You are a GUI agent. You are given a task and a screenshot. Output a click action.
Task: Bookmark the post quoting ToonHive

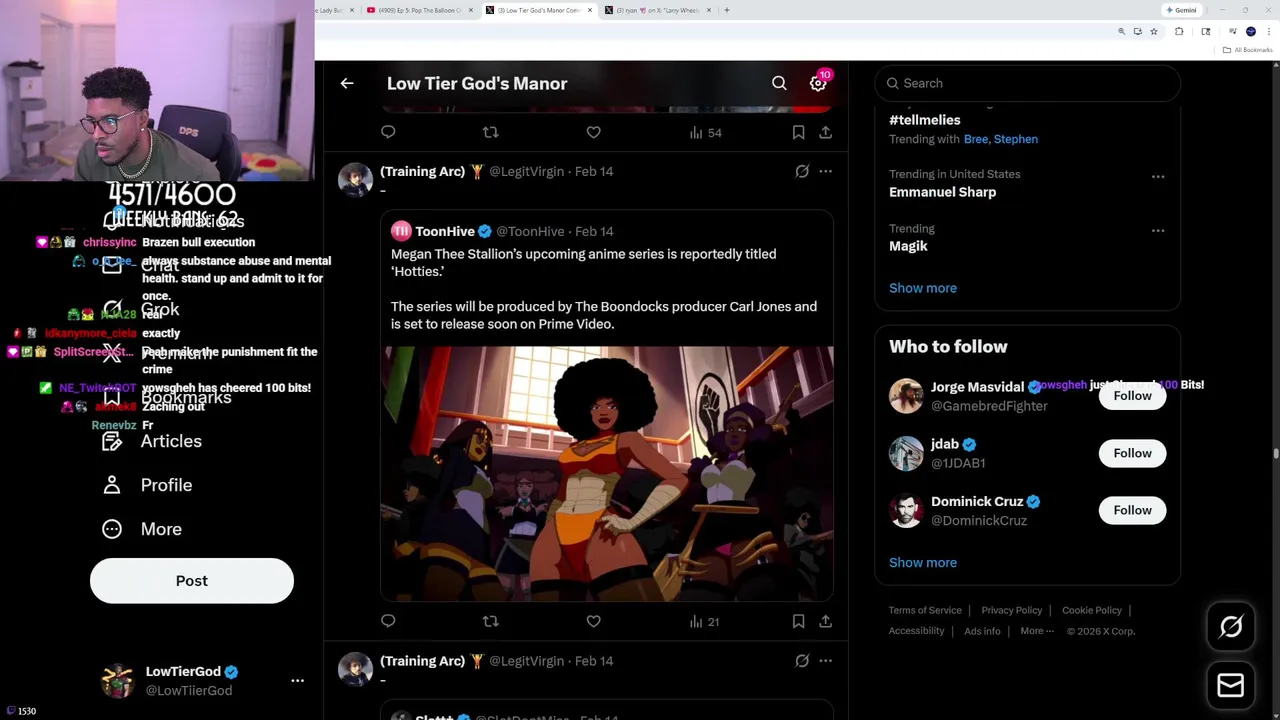(x=798, y=621)
